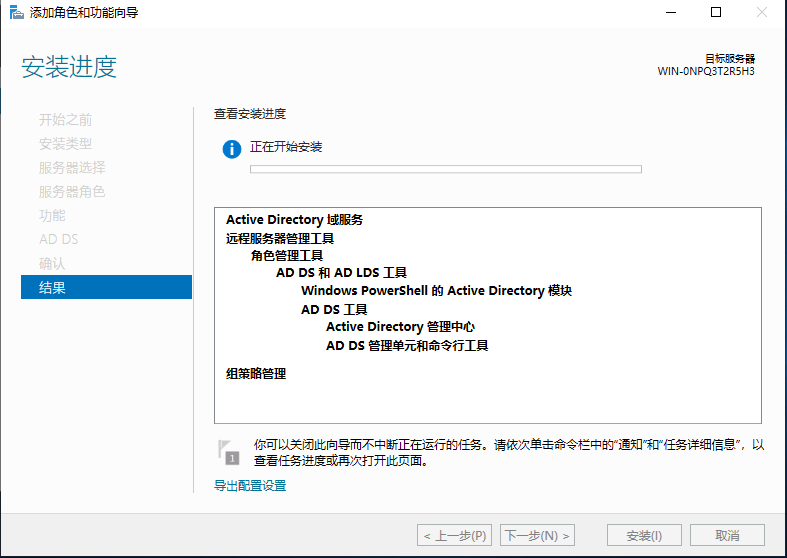Click the 角色管理工具 entry
This screenshot has width=787, height=558.
(x=287, y=255)
